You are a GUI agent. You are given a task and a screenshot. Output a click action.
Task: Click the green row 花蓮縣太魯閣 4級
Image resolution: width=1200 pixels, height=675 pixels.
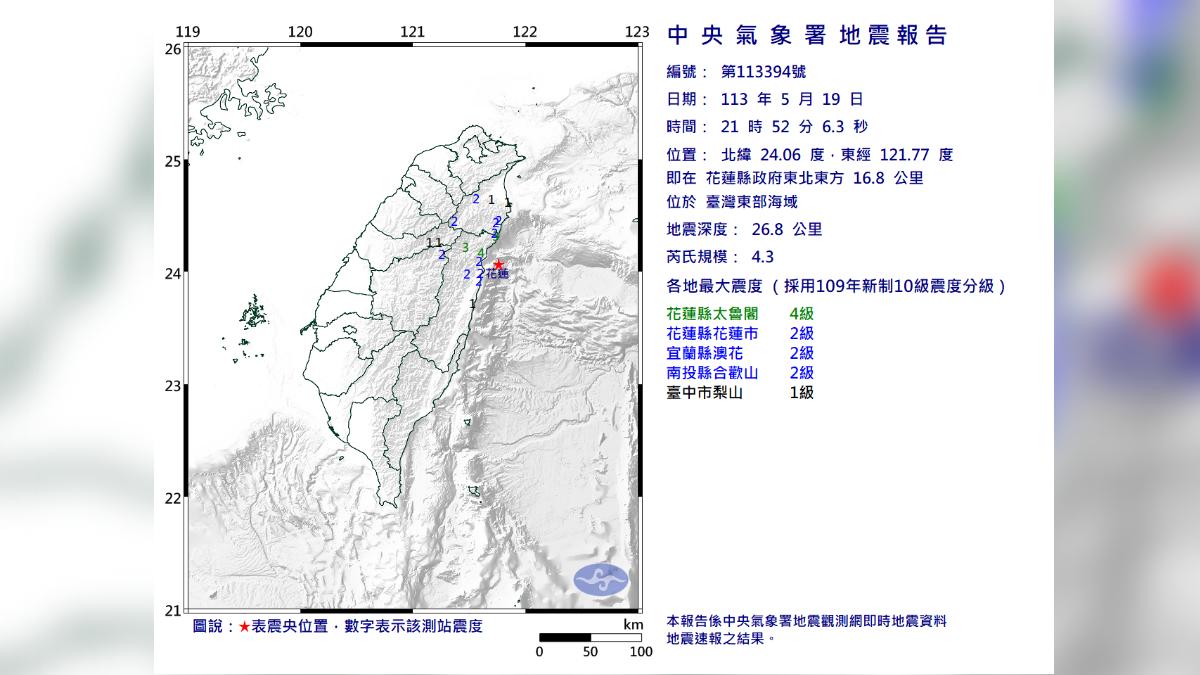click(741, 313)
